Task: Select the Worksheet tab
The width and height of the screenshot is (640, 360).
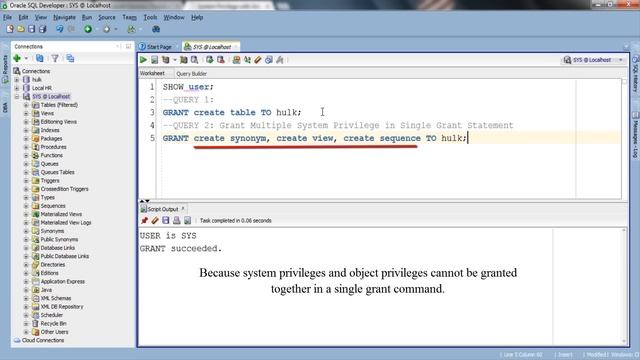Action: pyautogui.click(x=152, y=73)
